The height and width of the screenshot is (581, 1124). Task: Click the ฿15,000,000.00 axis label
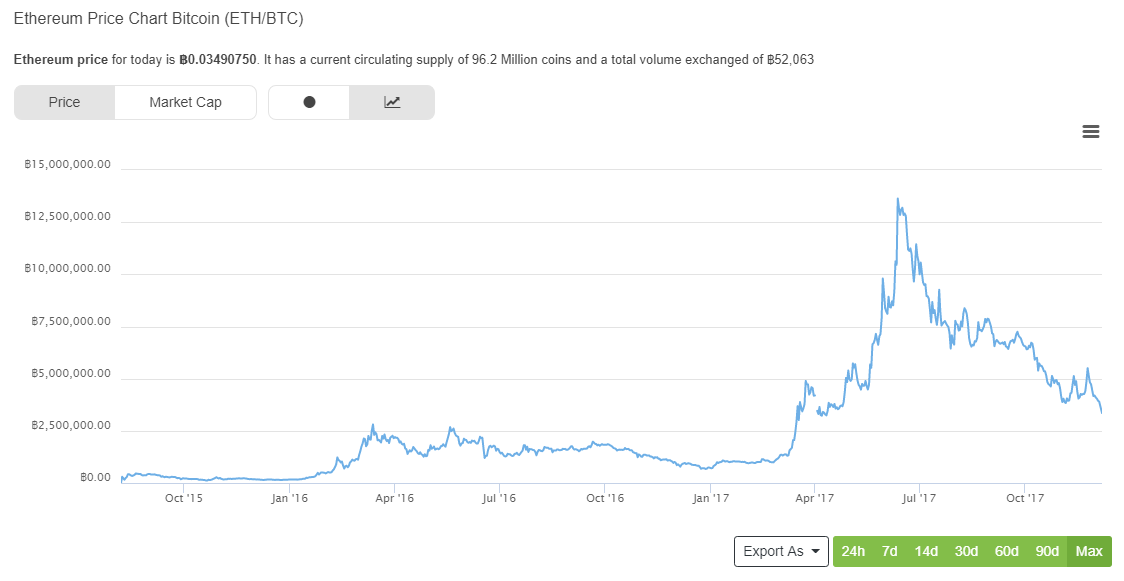67,165
